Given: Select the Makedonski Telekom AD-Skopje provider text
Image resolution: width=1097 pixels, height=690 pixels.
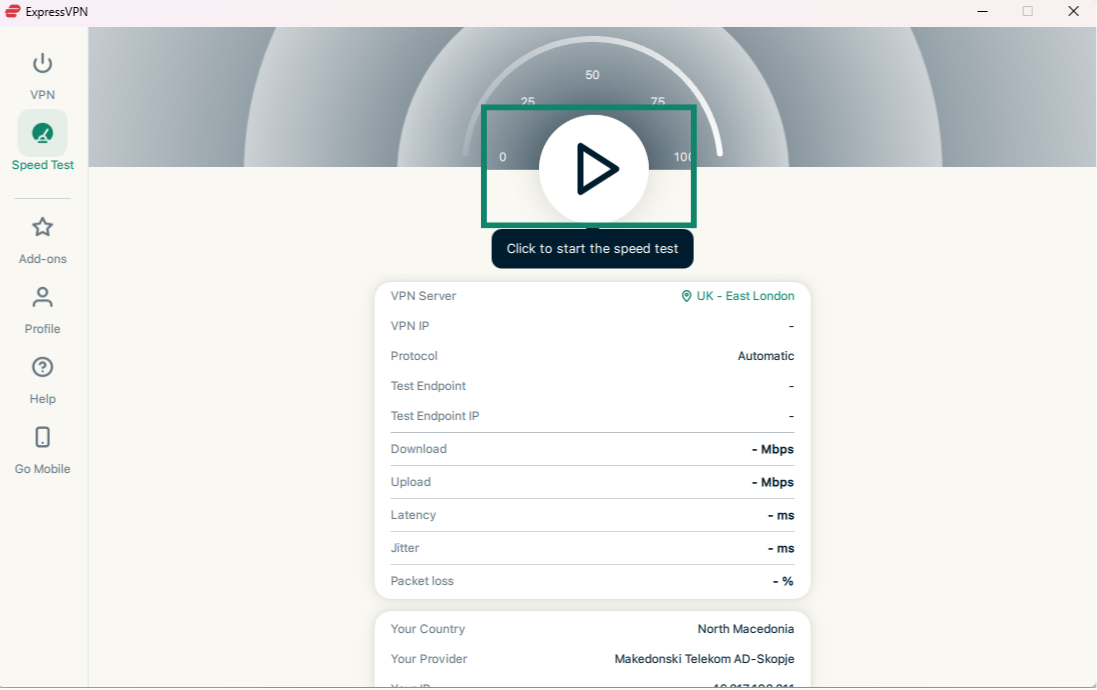Looking at the screenshot, I should click(704, 659).
